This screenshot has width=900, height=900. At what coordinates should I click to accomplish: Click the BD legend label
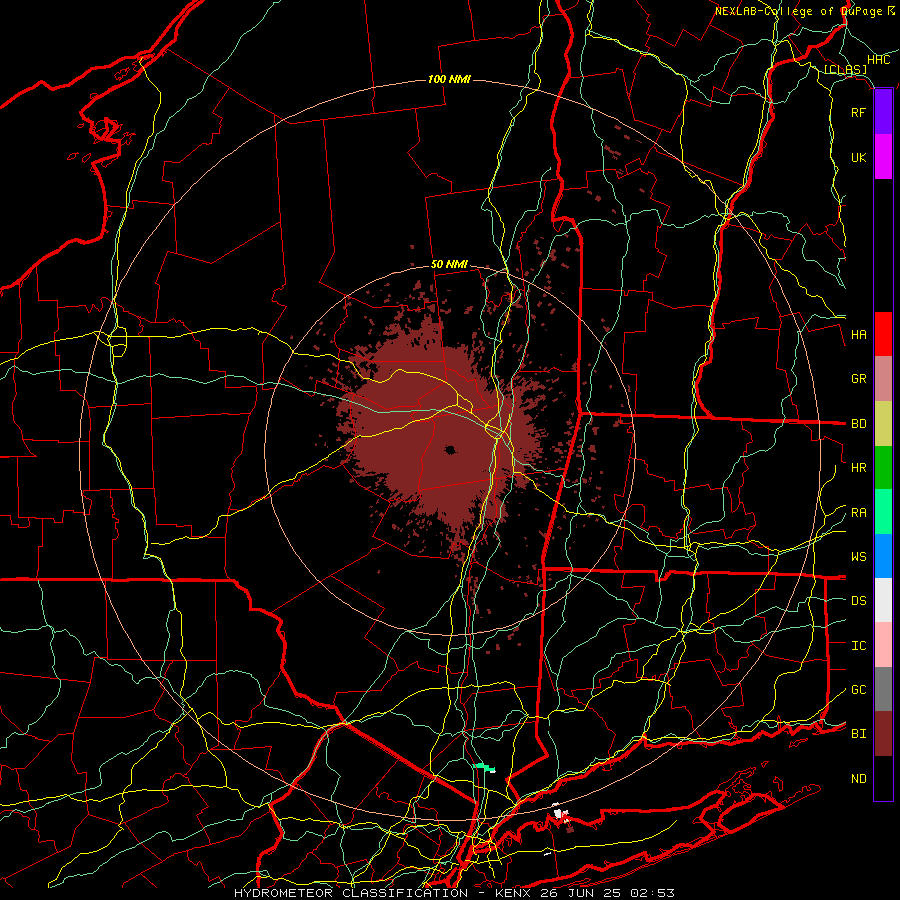click(x=858, y=424)
